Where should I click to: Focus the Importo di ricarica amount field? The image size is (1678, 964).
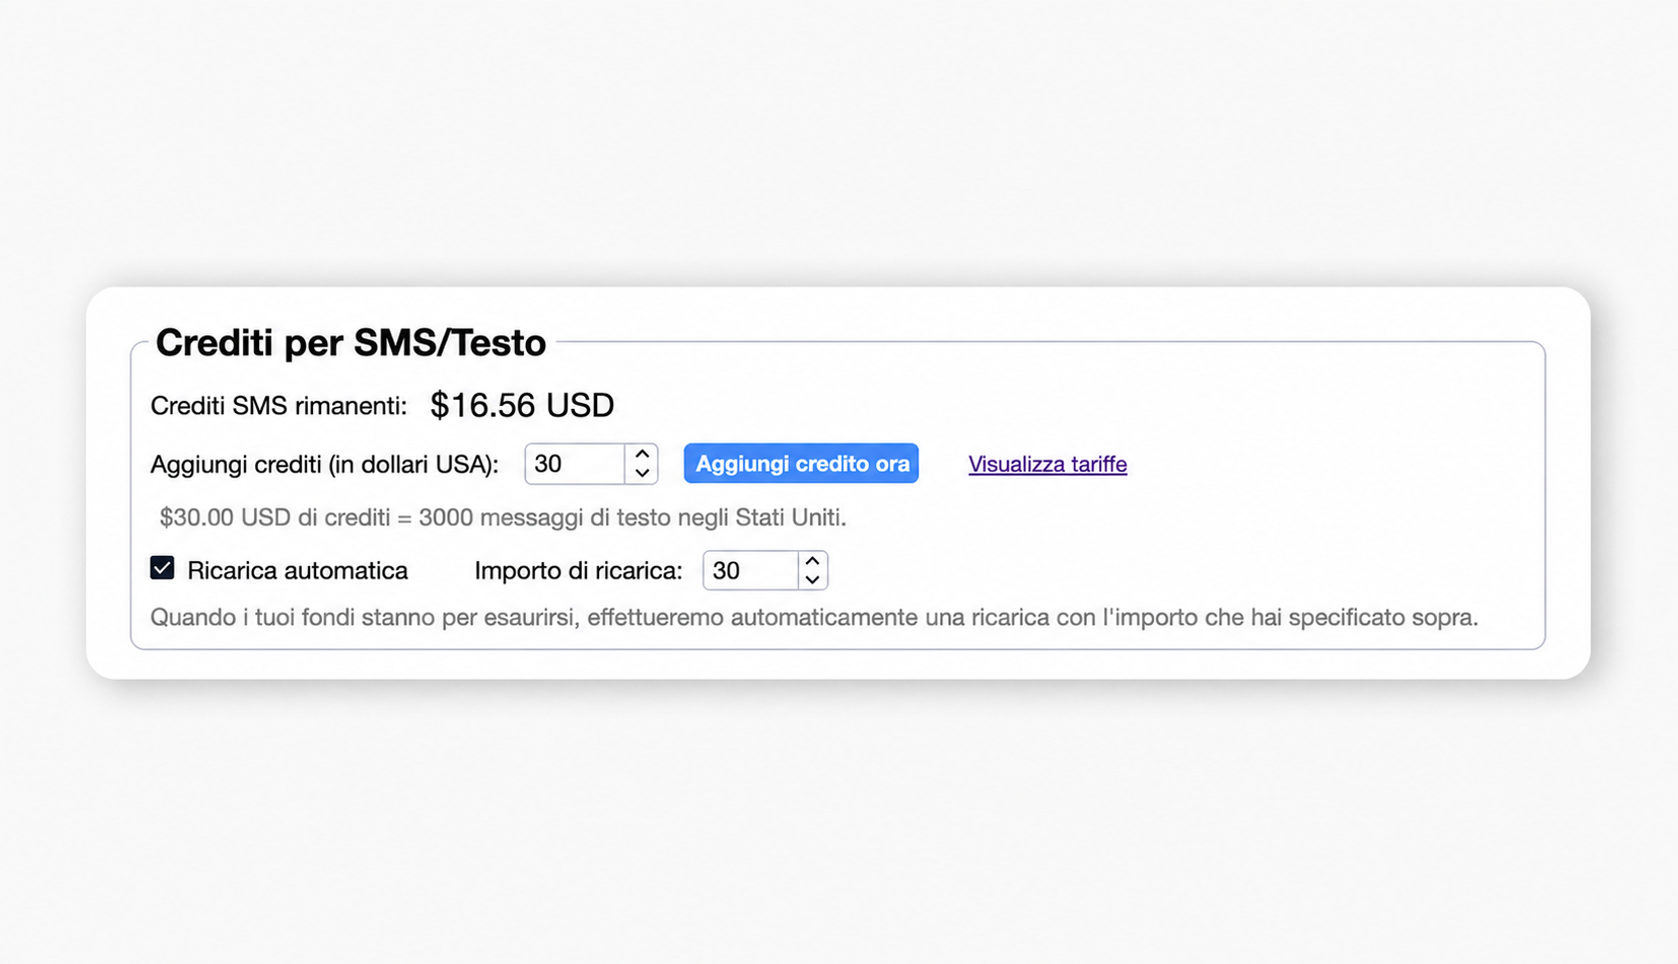tap(751, 571)
